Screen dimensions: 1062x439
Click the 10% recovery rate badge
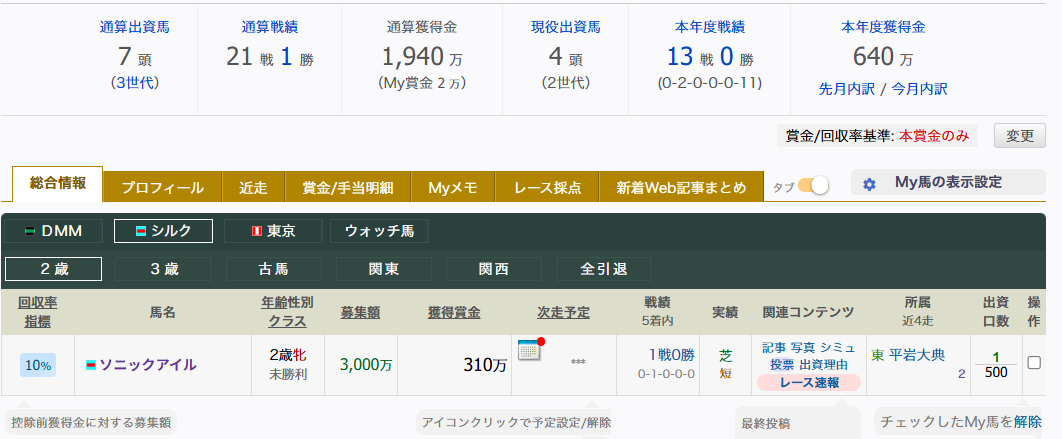(x=38, y=365)
